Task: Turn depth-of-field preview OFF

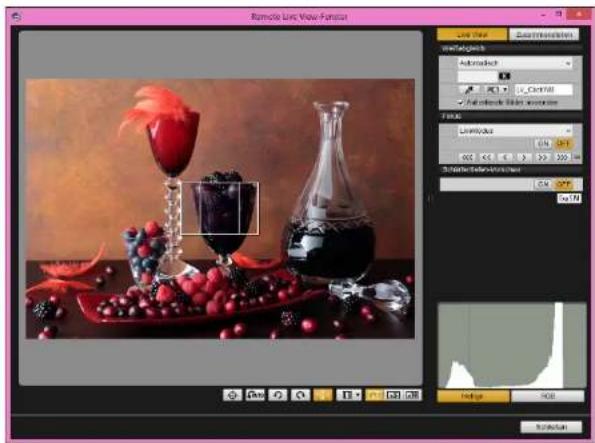Action: [563, 184]
